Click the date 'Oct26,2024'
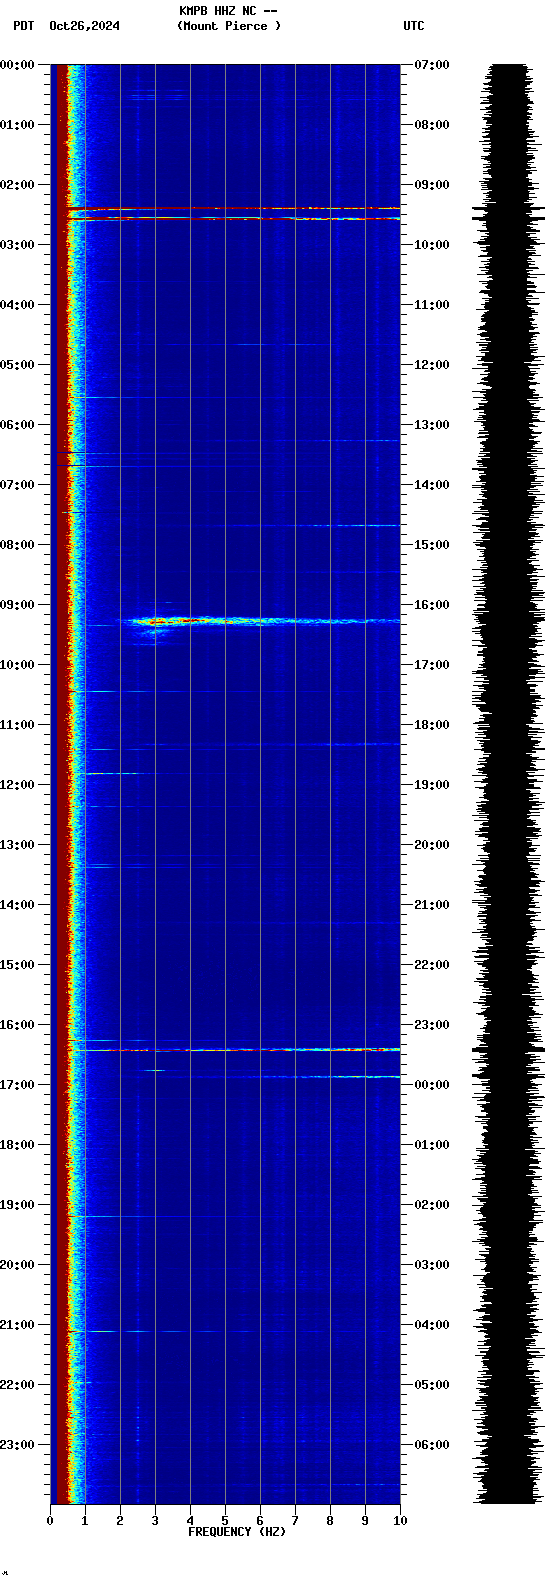Viewport: 552px width, 1584px height. coord(84,26)
